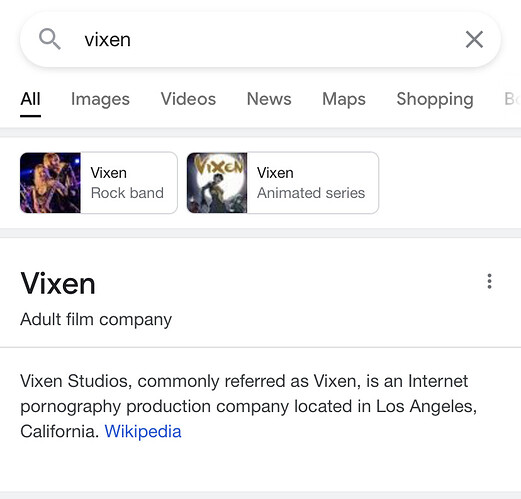Click inside the search field containing vixen
The image size is (521, 499).
pos(260,39)
